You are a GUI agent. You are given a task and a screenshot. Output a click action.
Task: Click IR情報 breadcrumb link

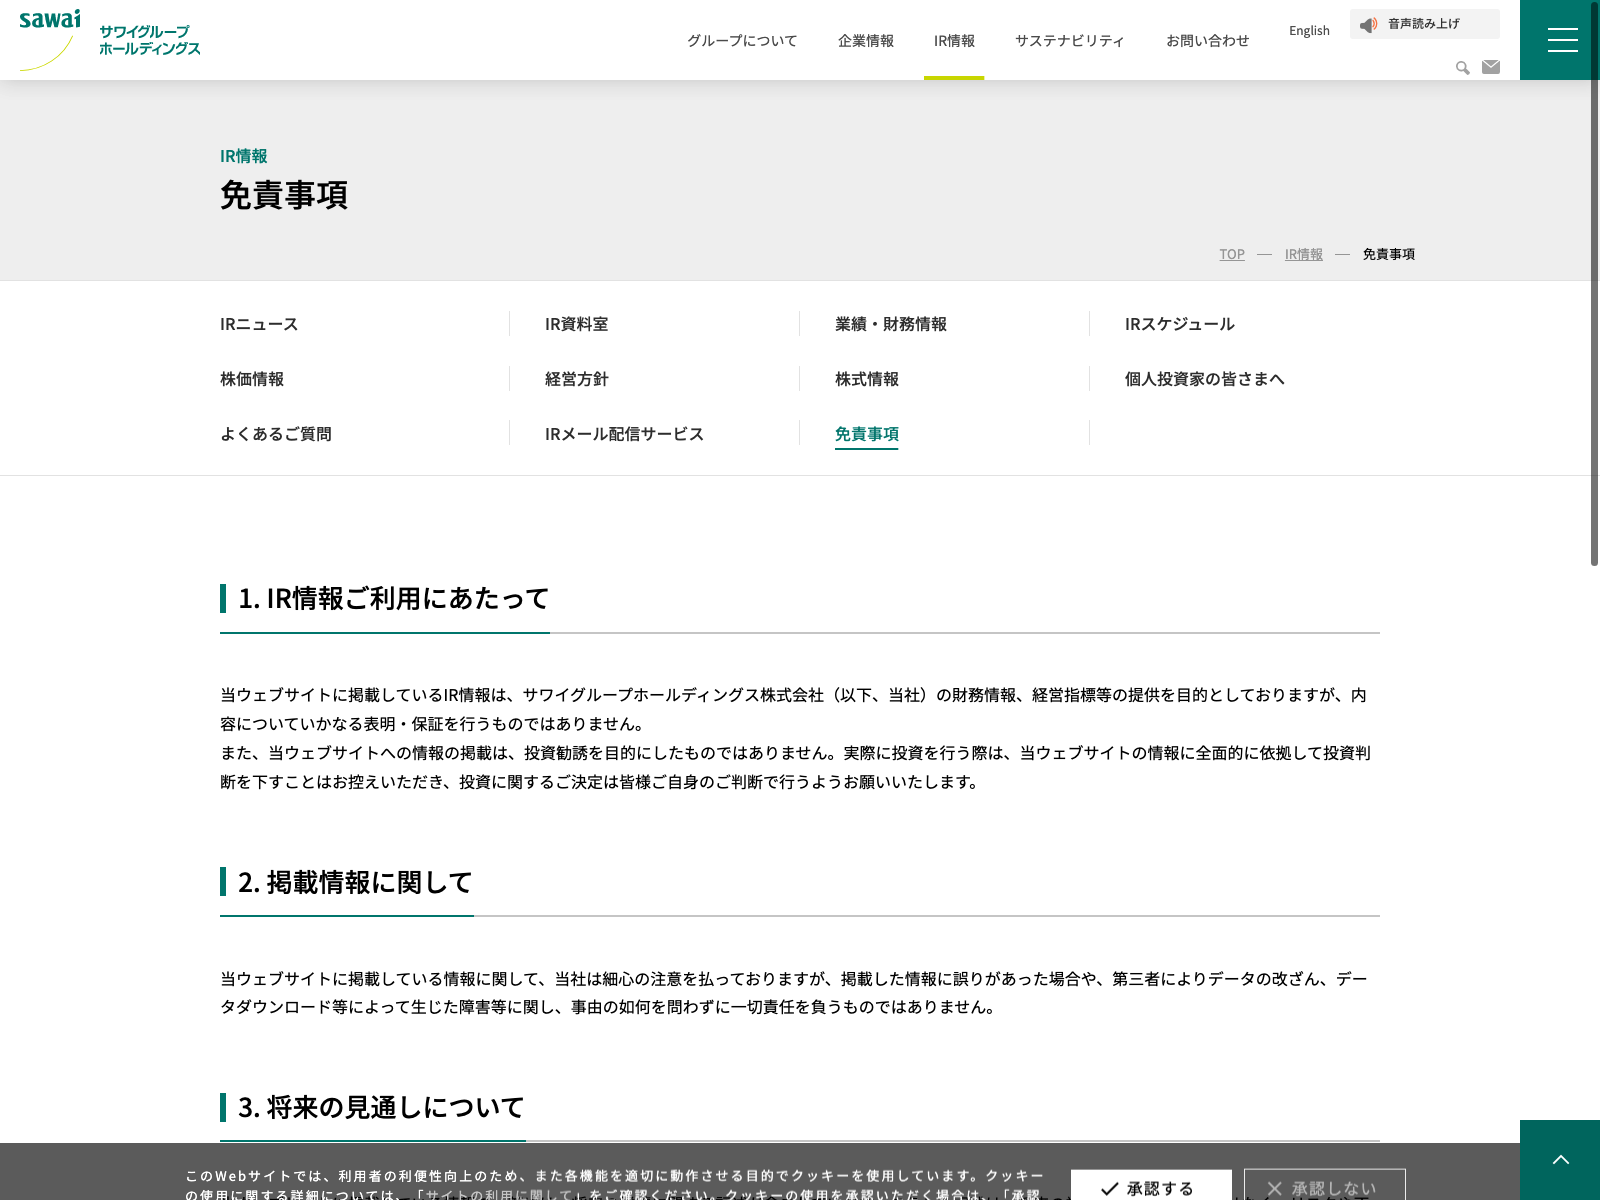pyautogui.click(x=1303, y=254)
